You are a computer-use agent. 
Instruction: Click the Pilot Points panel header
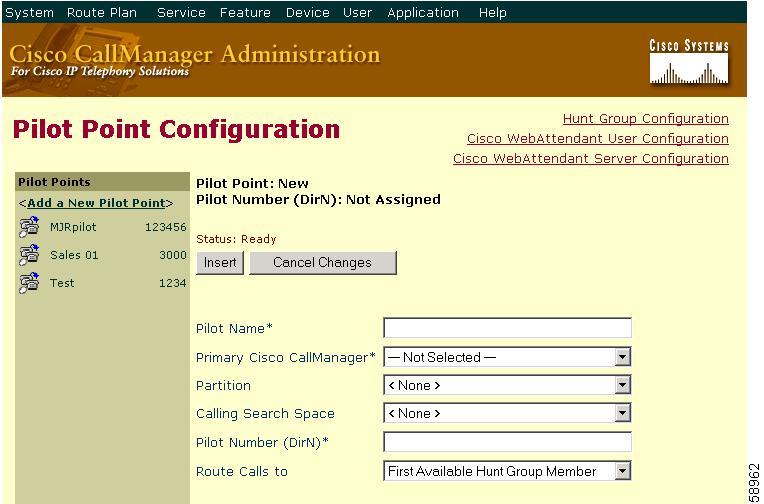[102, 182]
